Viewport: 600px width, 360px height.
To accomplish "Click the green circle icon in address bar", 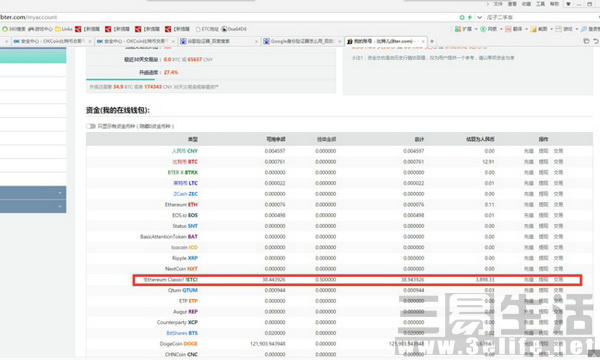I will (462, 17).
